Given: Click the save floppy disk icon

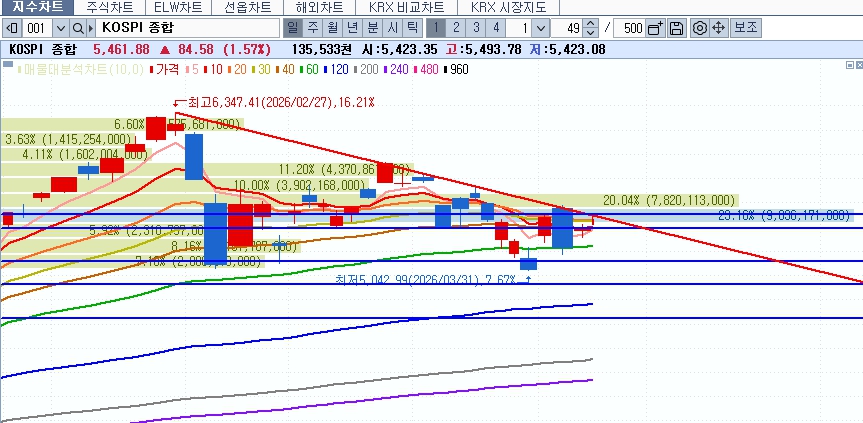Looking at the screenshot, I should coord(676,28).
